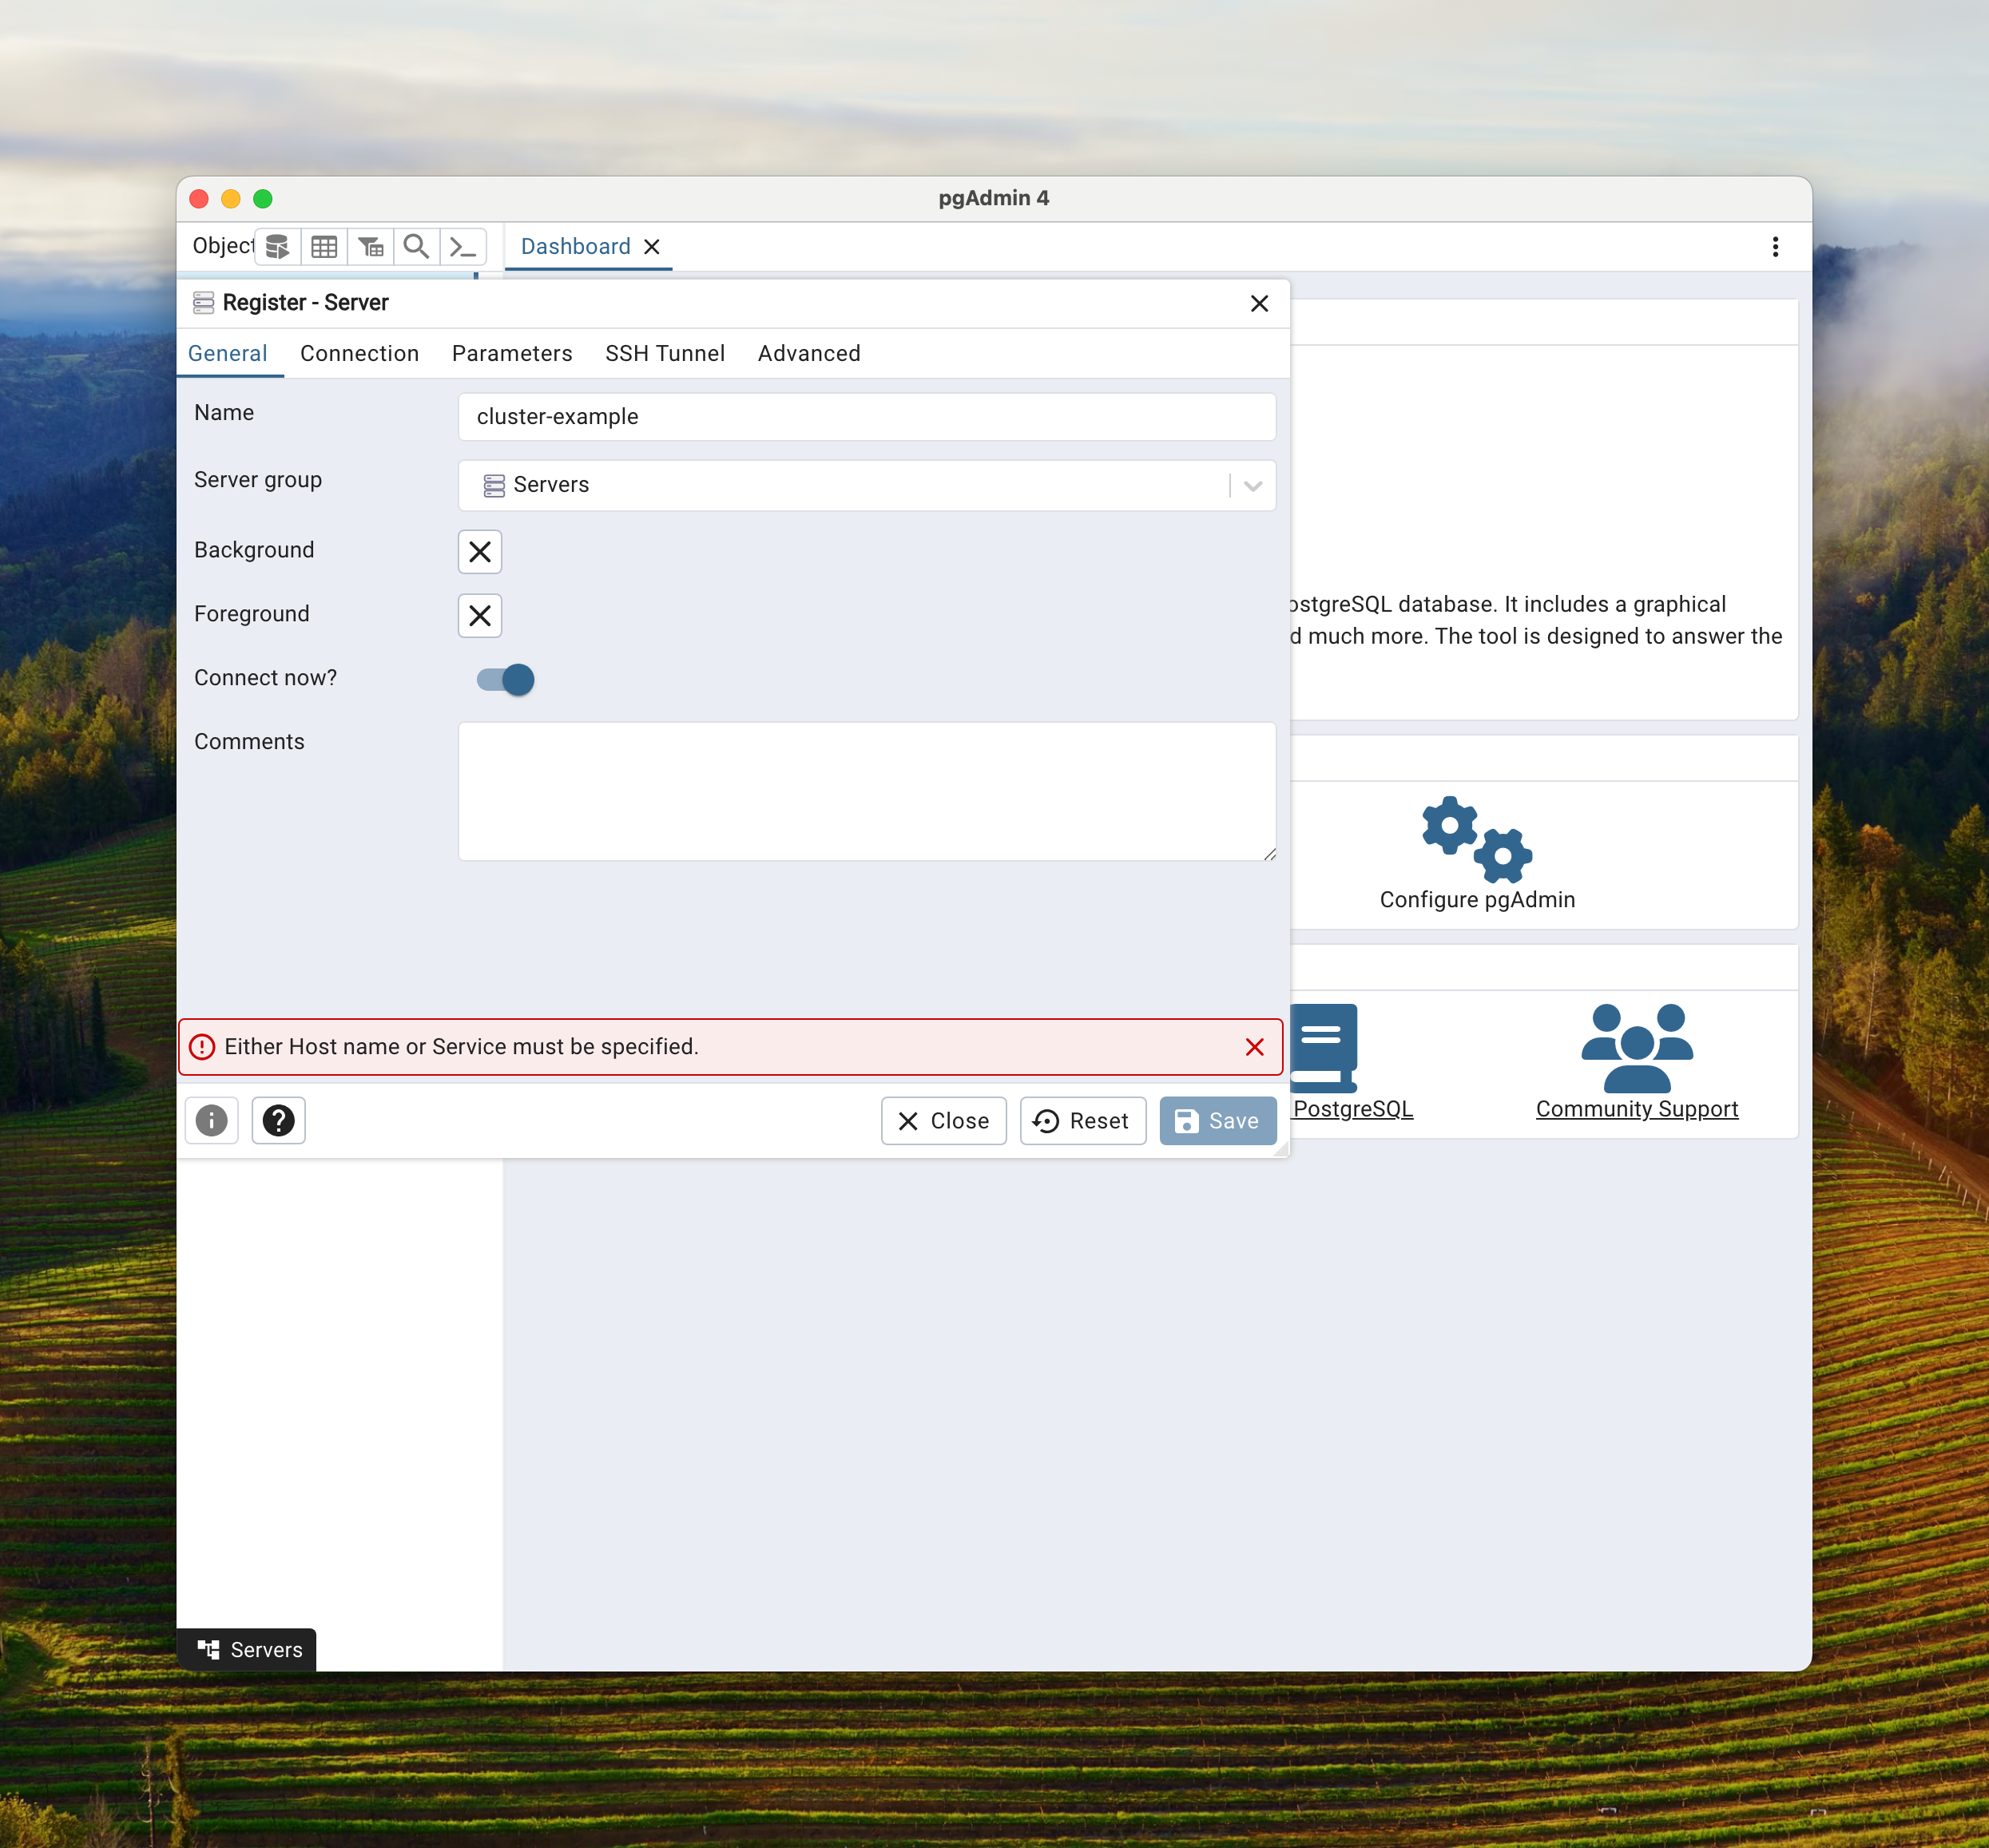The height and width of the screenshot is (1848, 1989).
Task: Close the Dashboard tab
Action: point(652,247)
